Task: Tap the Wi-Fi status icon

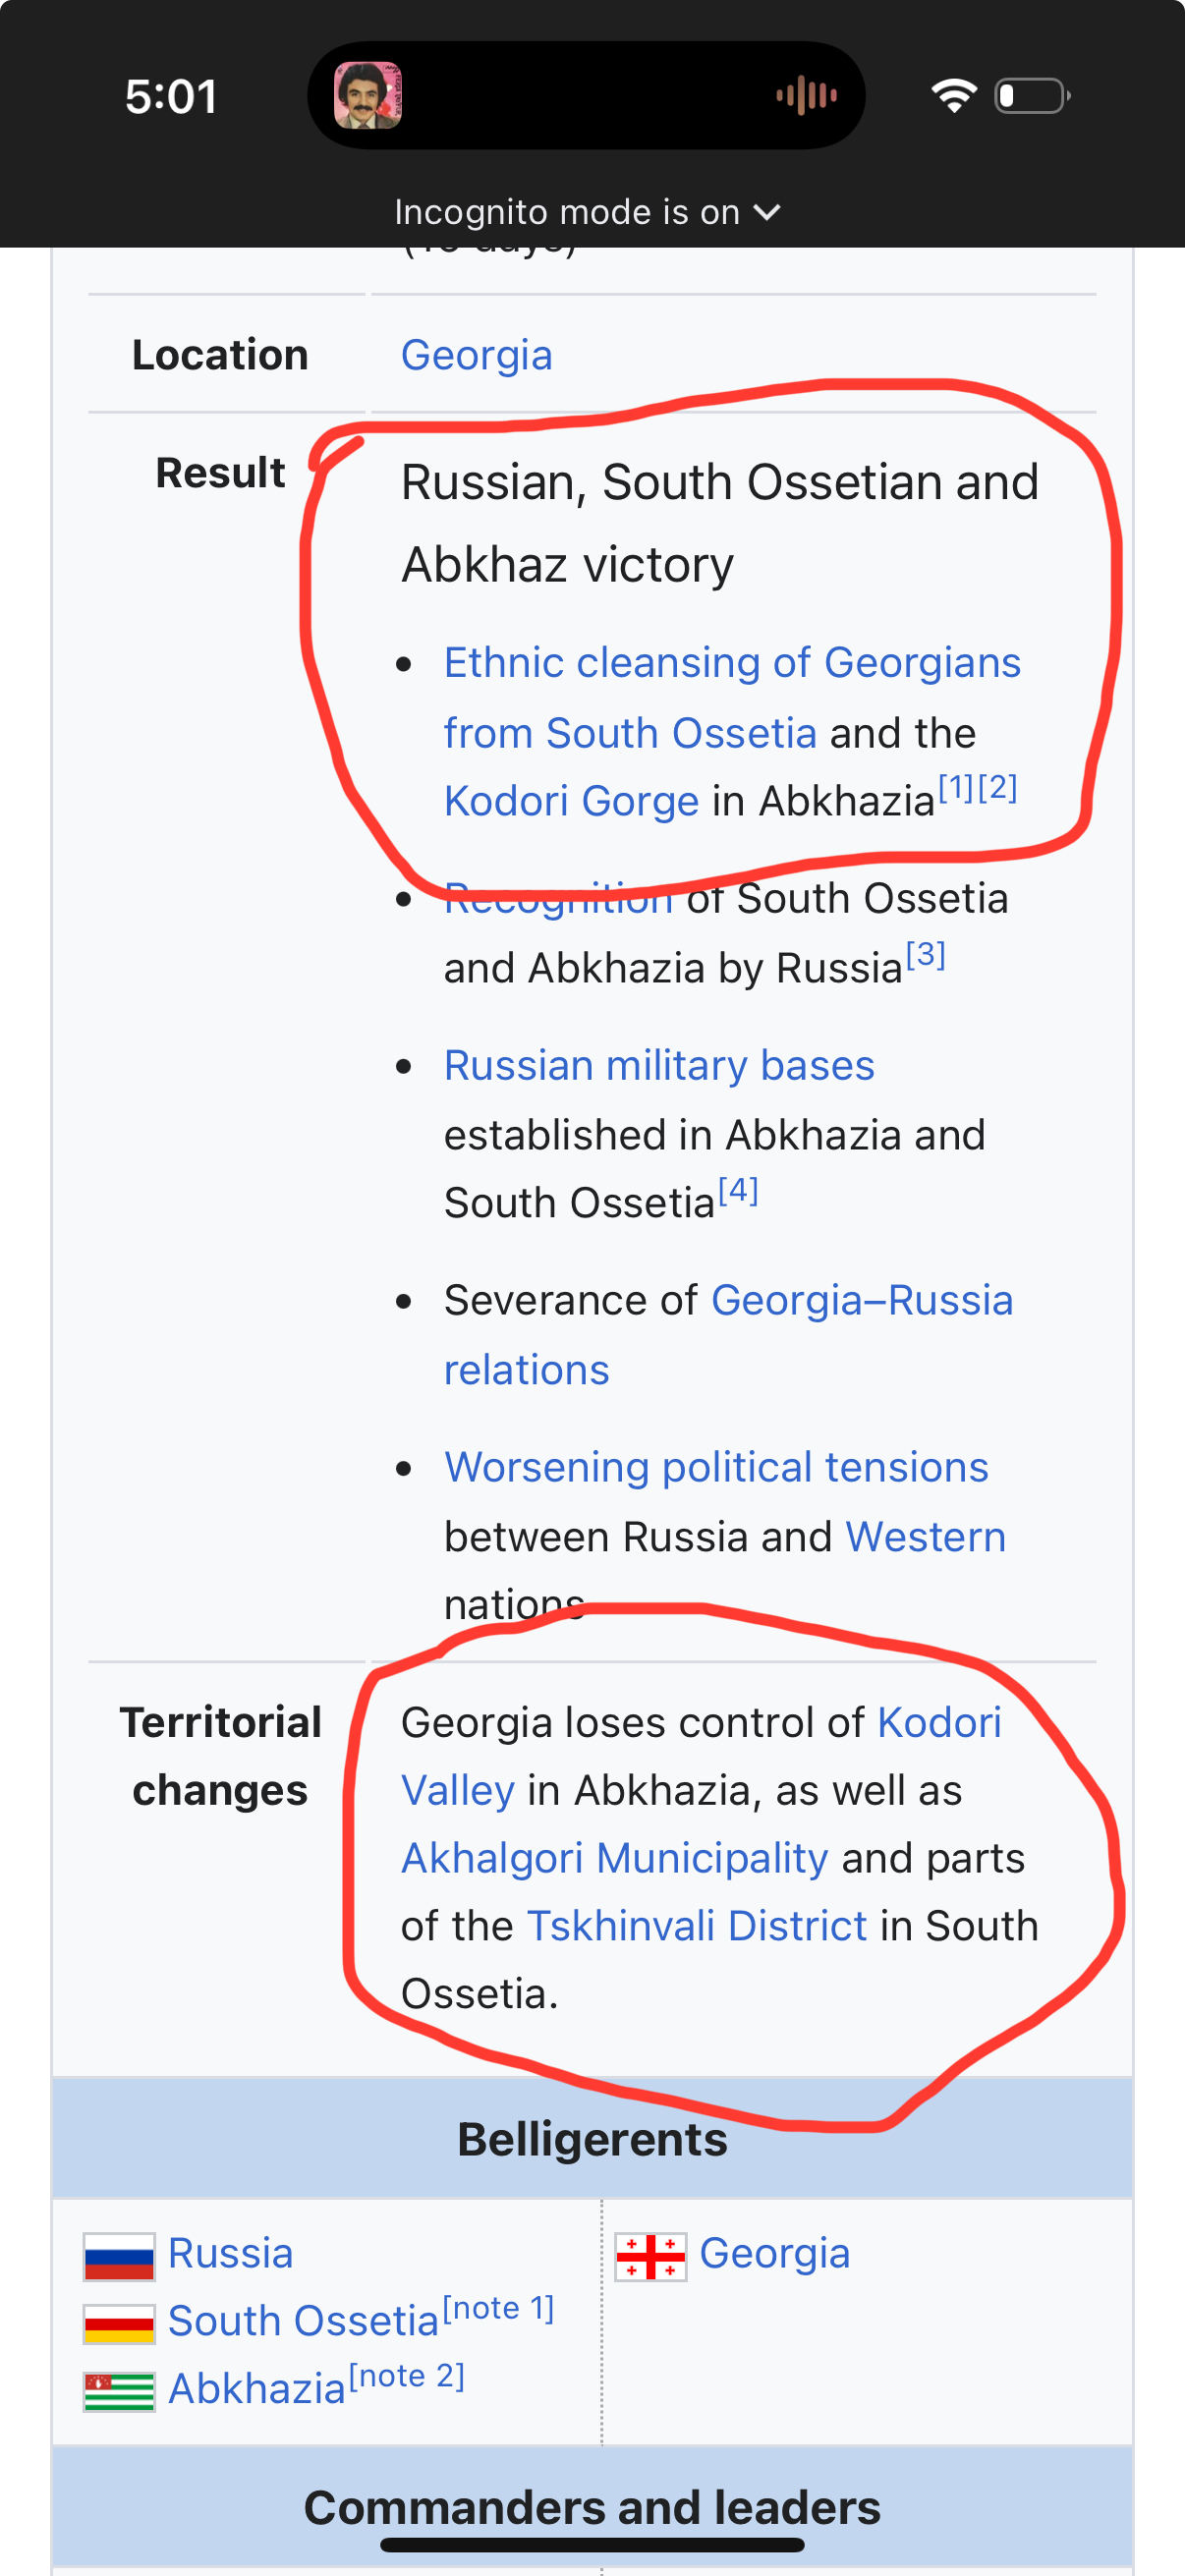Action: (953, 96)
